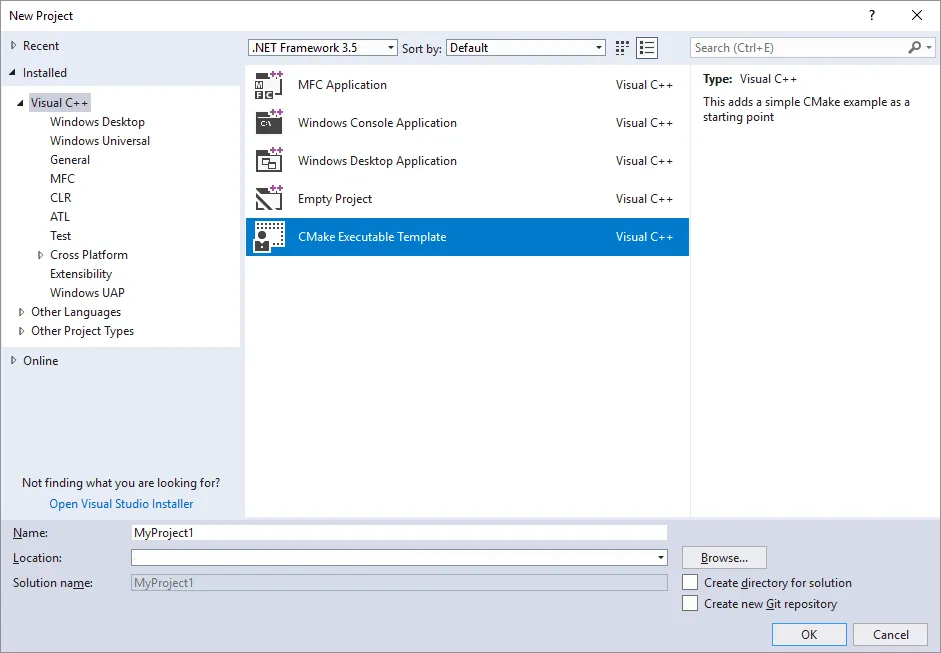Expand the Other Project Types node
Image resolution: width=941 pixels, height=653 pixels.
point(21,331)
